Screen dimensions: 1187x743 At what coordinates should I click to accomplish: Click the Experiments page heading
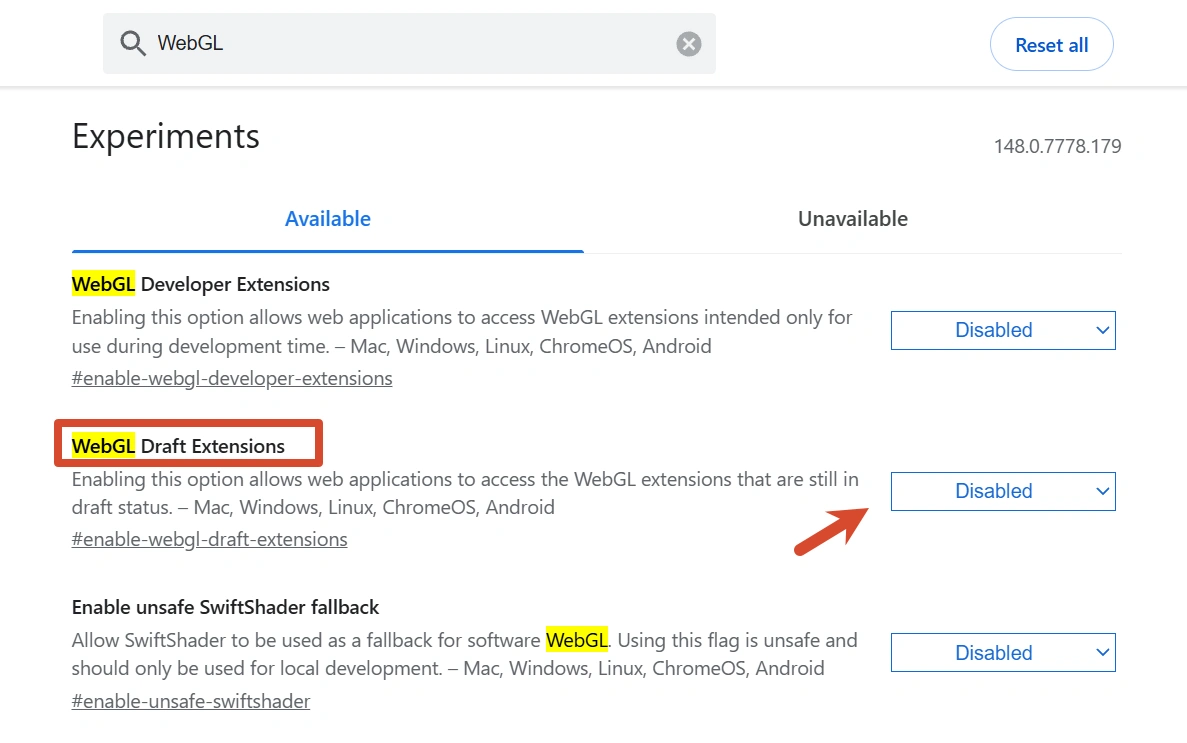(x=166, y=137)
